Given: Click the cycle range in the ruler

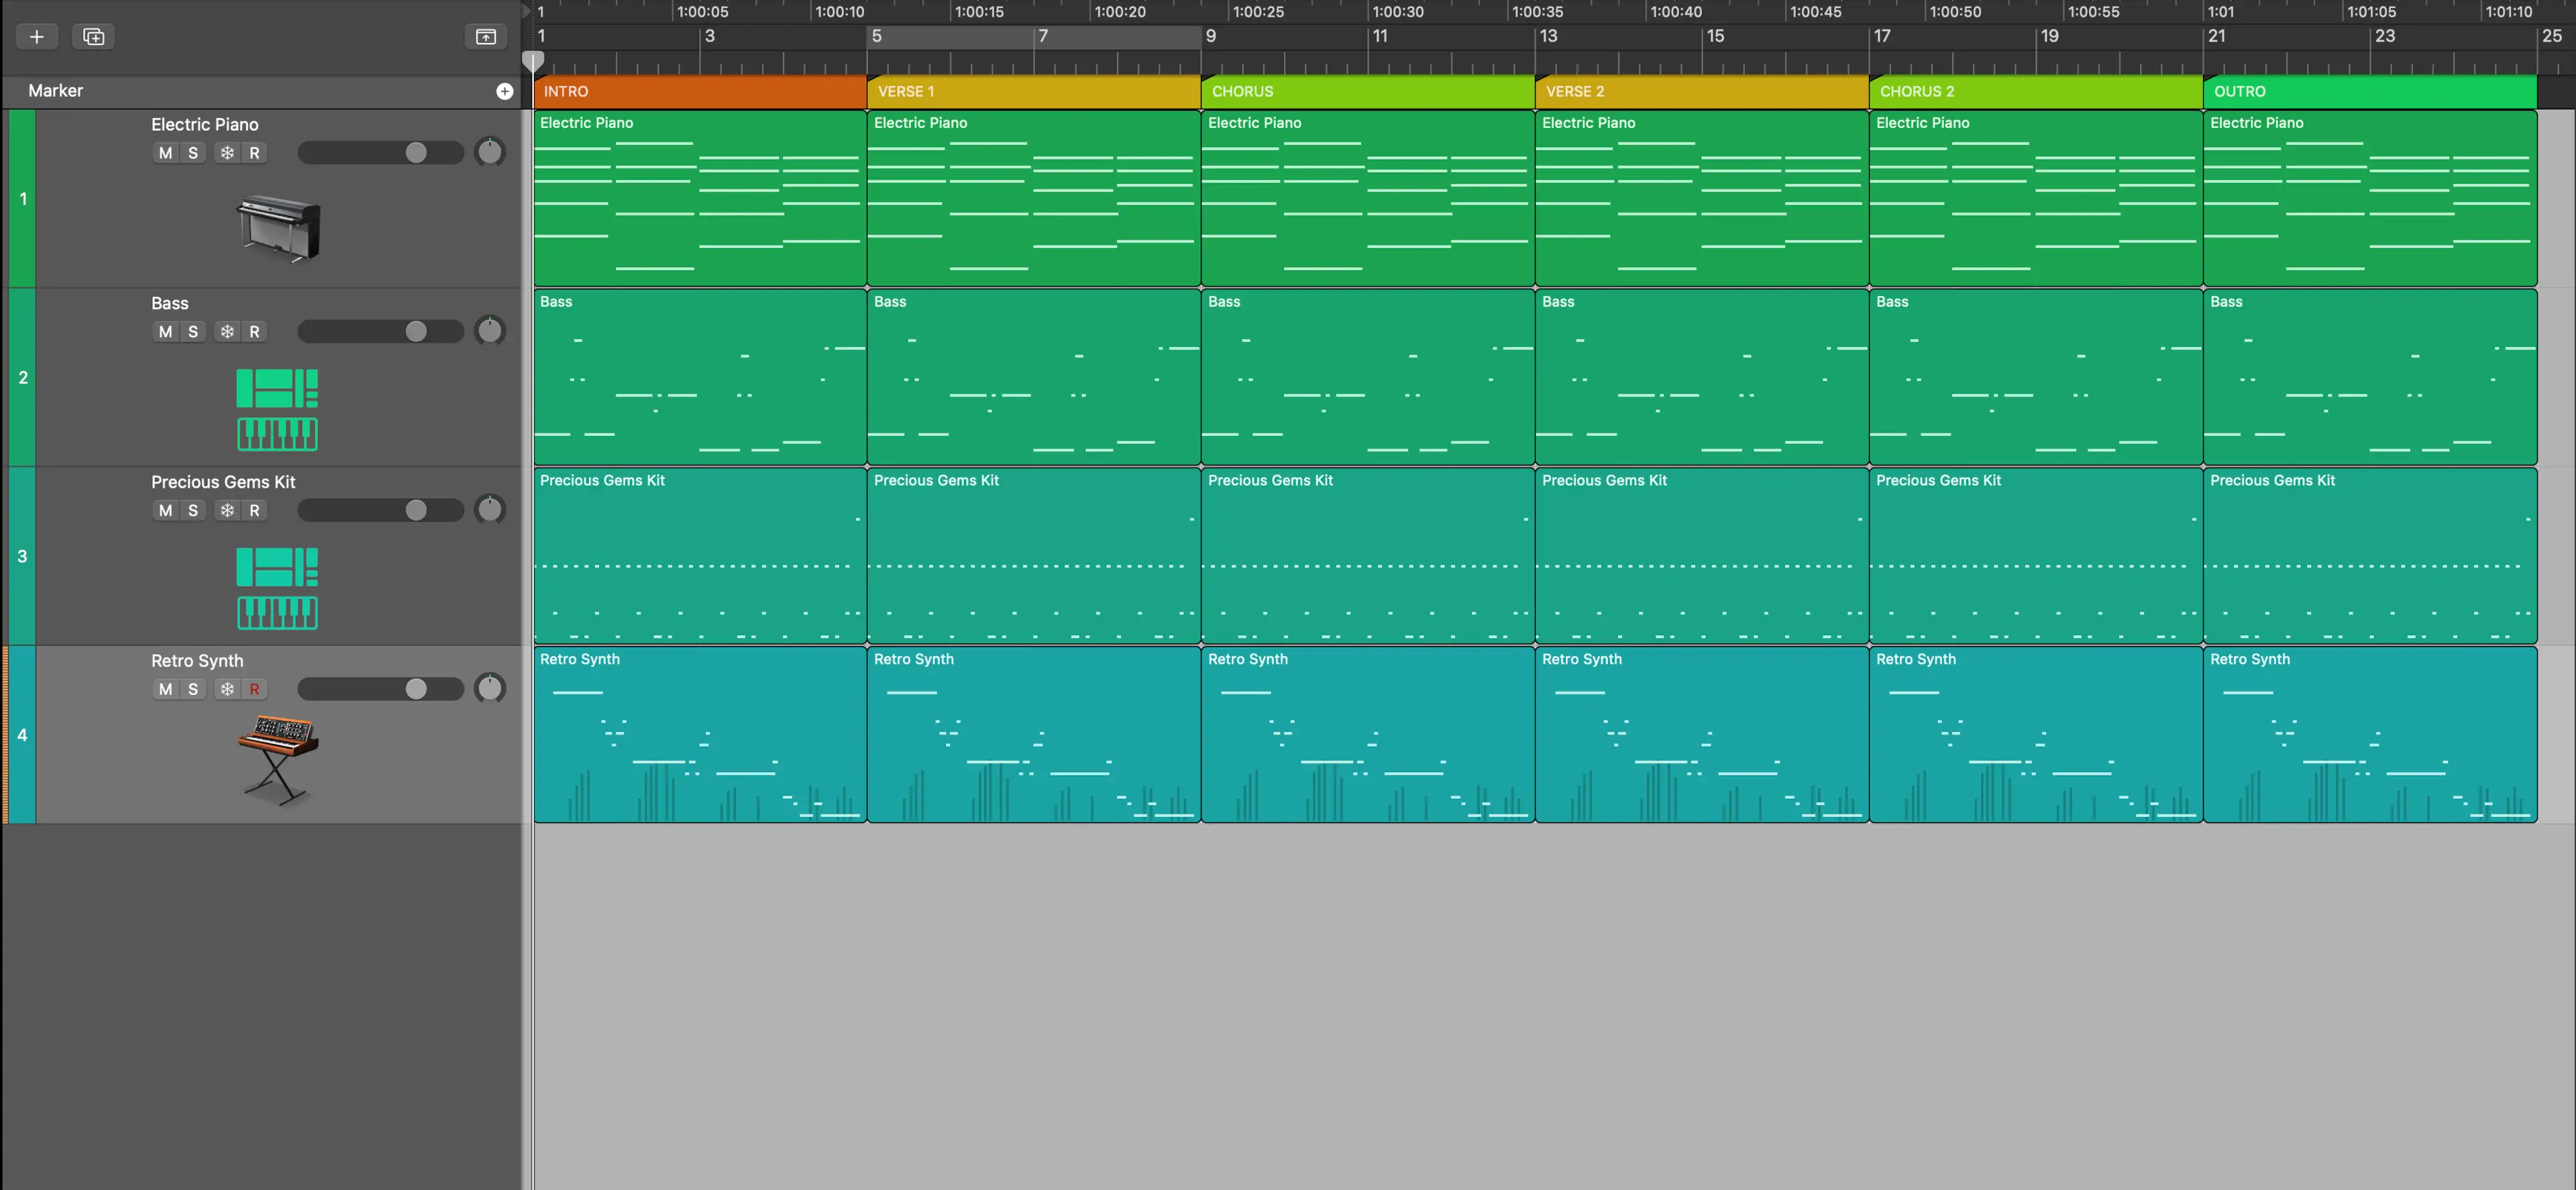Looking at the screenshot, I should point(1034,37).
